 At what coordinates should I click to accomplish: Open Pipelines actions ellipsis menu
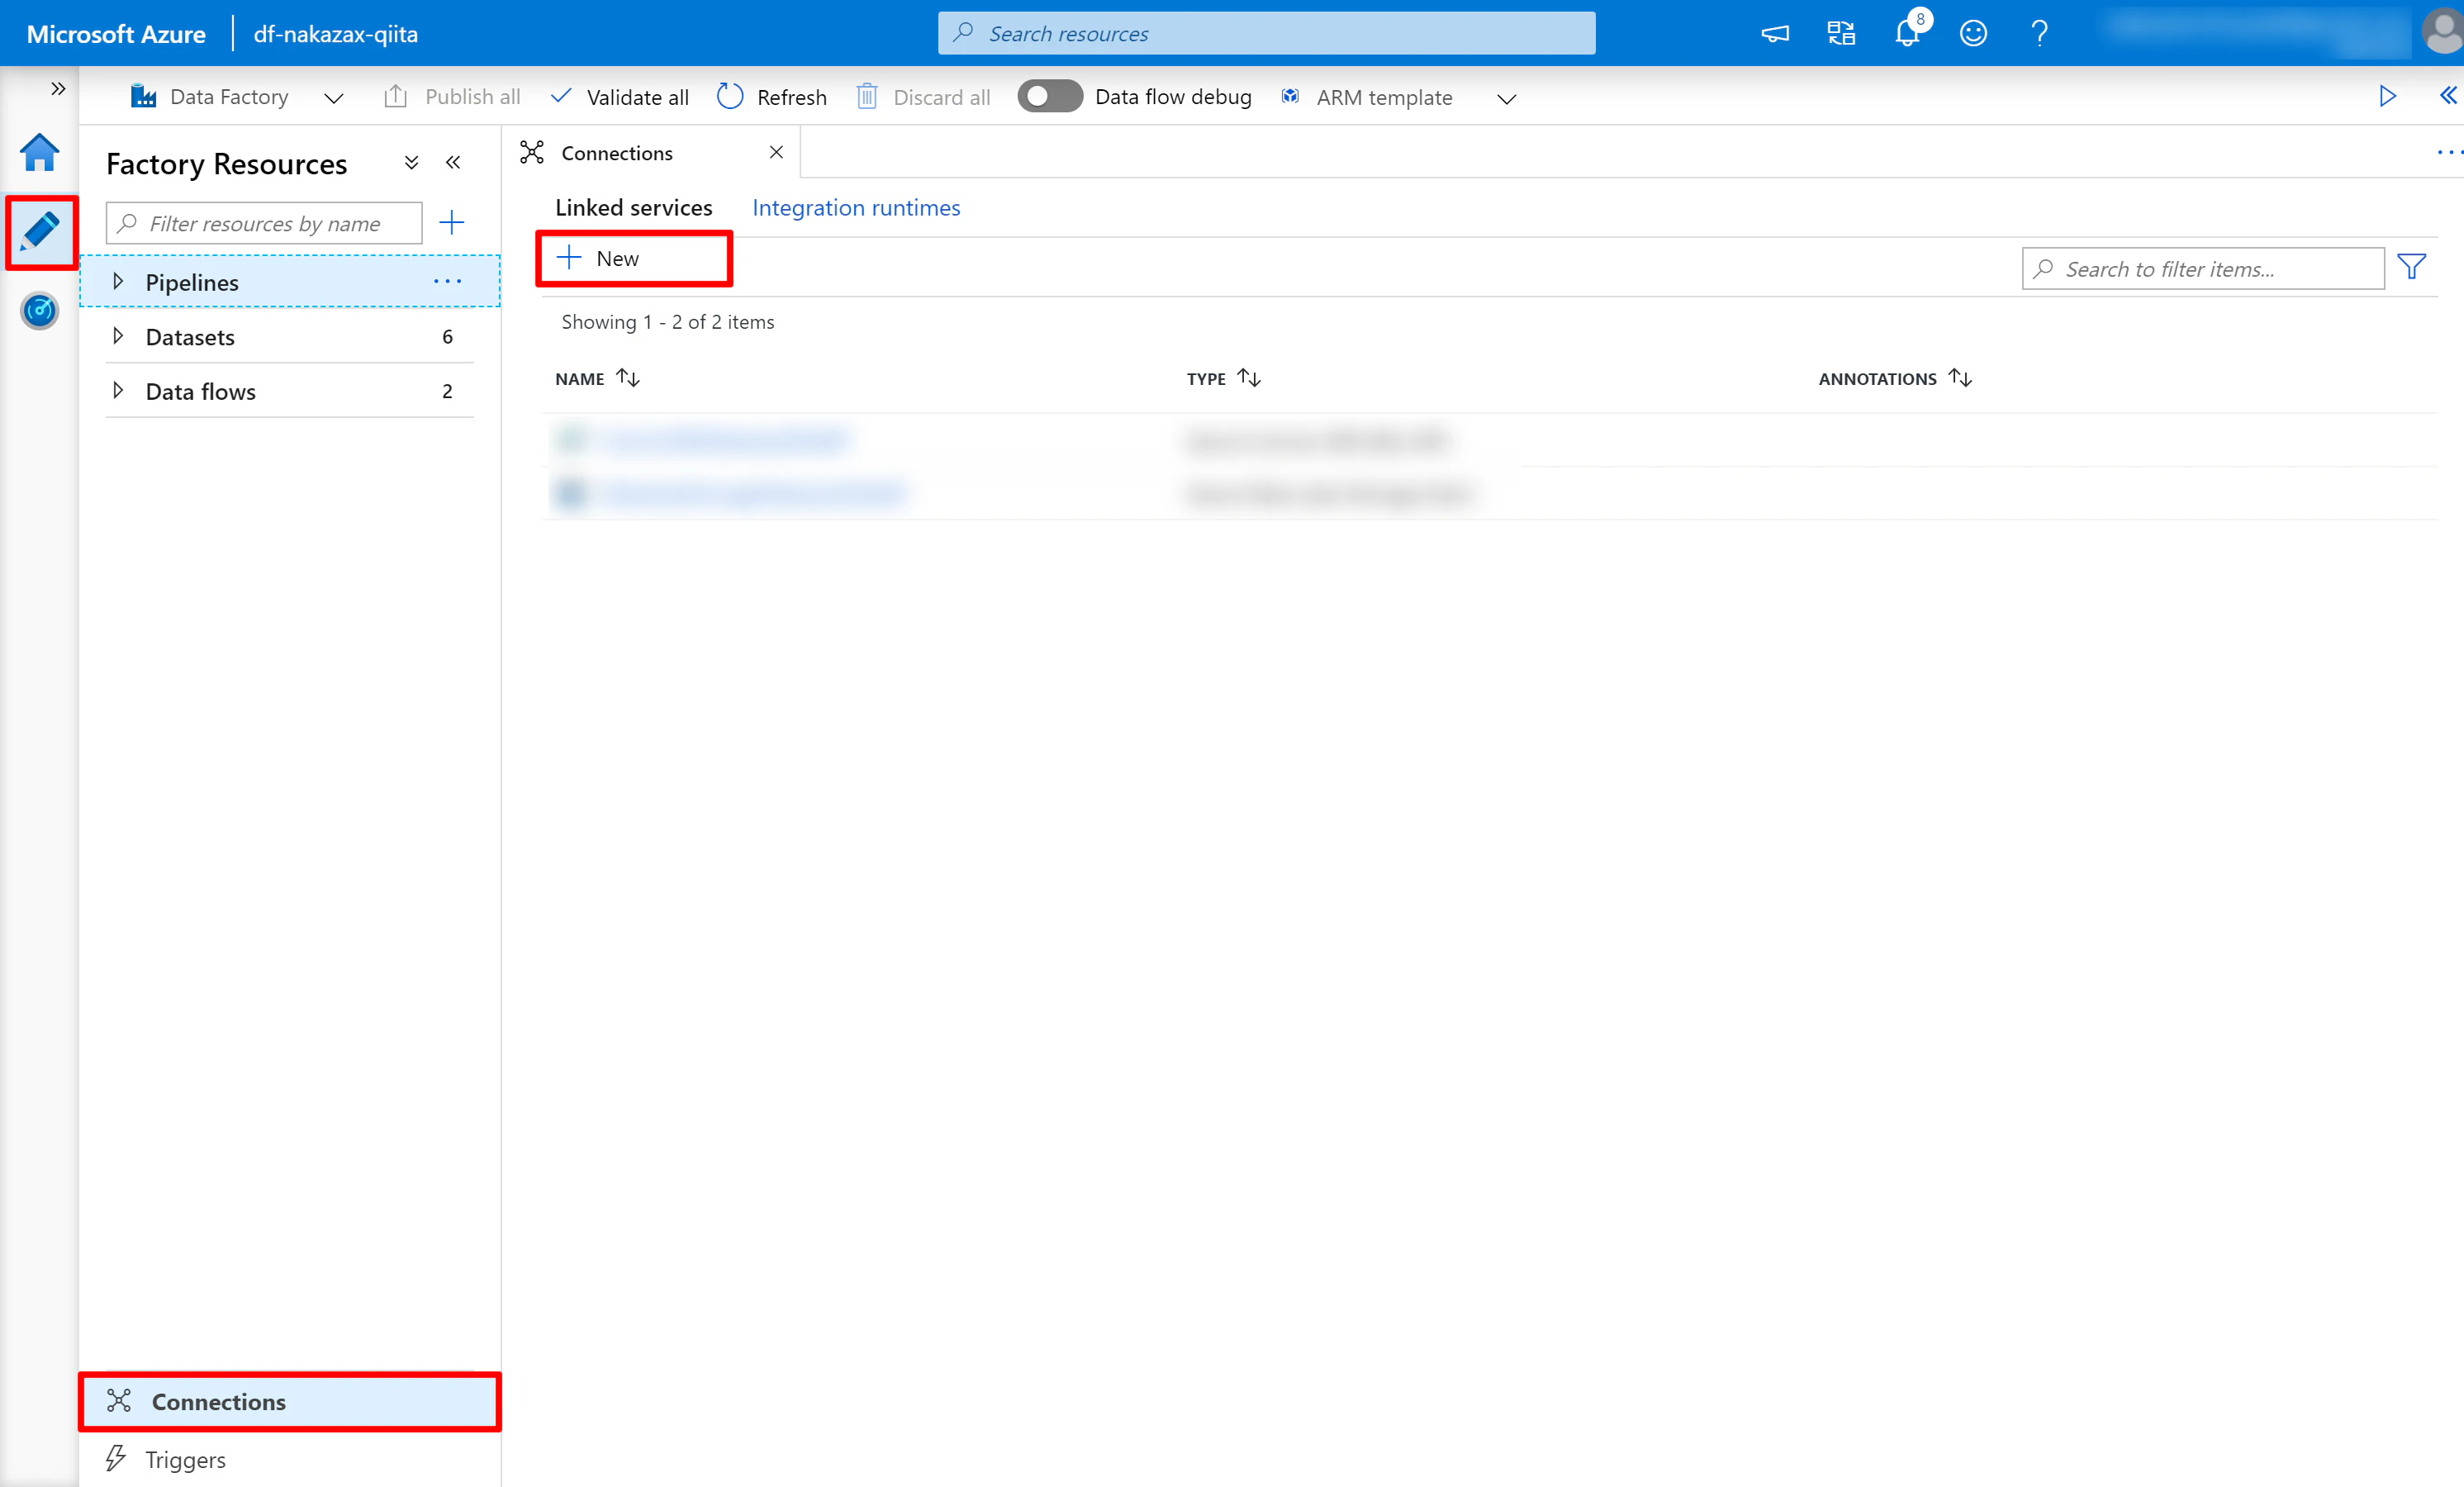click(447, 281)
